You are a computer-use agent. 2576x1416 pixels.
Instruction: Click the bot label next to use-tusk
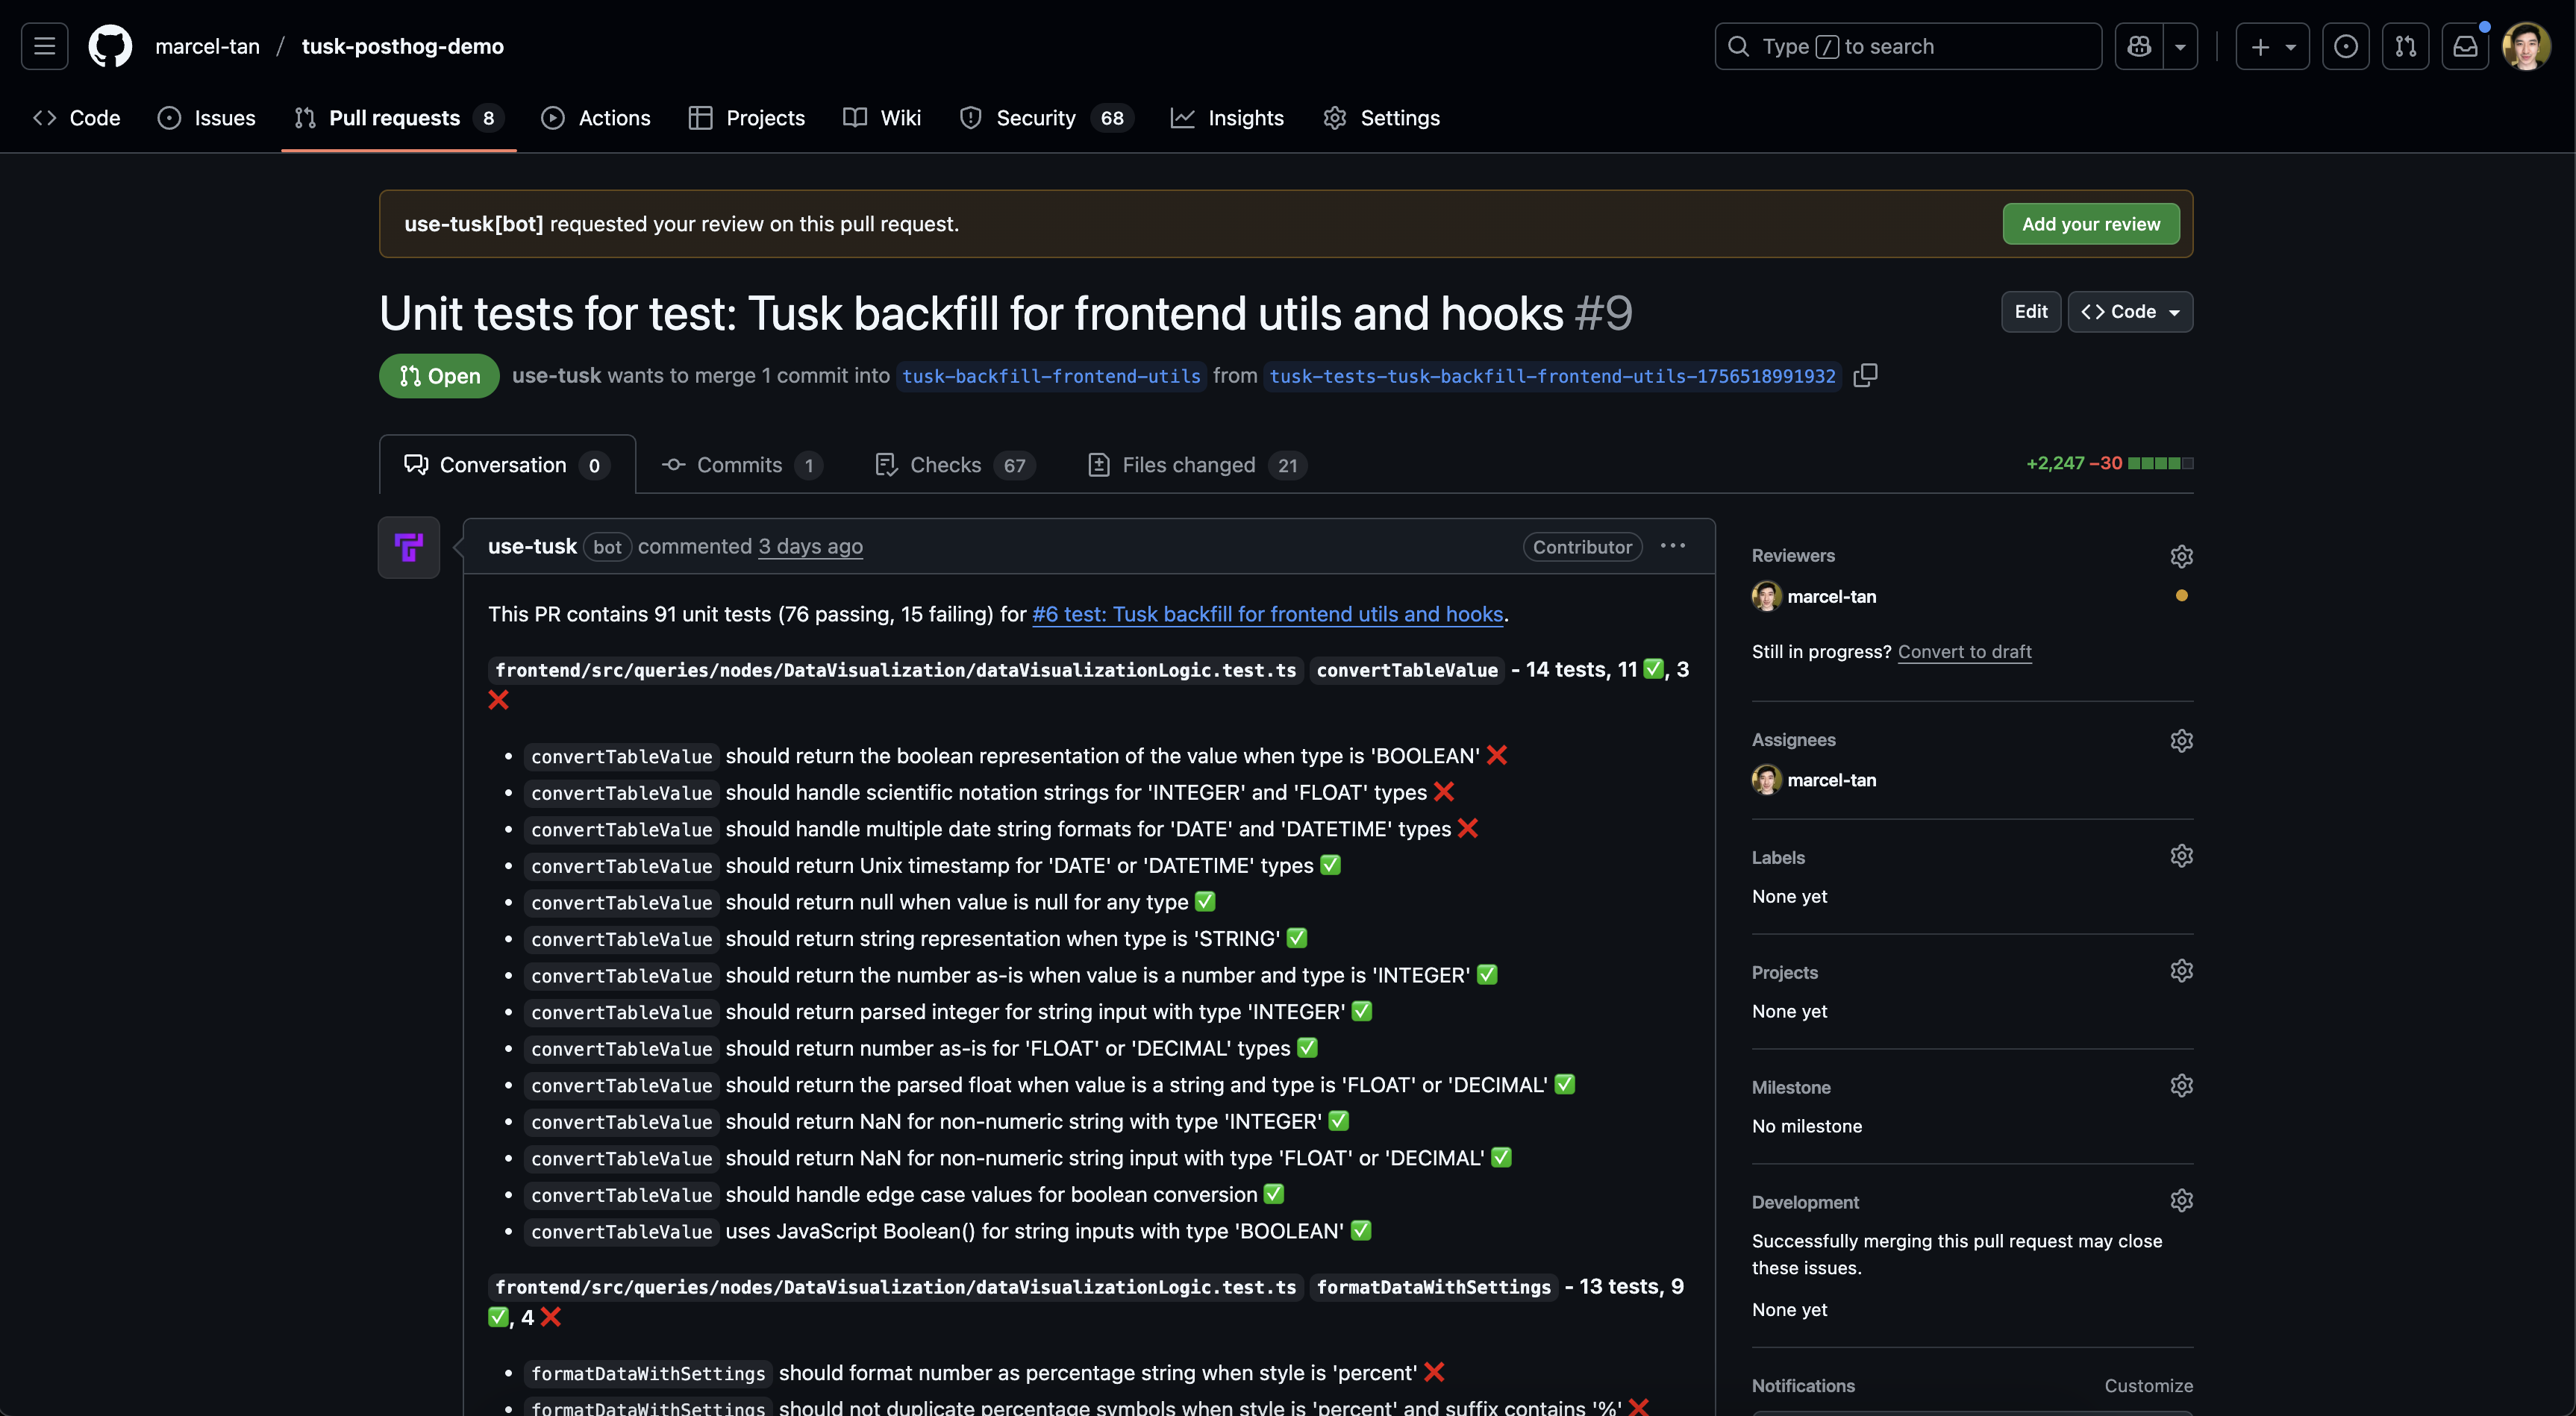tap(607, 547)
